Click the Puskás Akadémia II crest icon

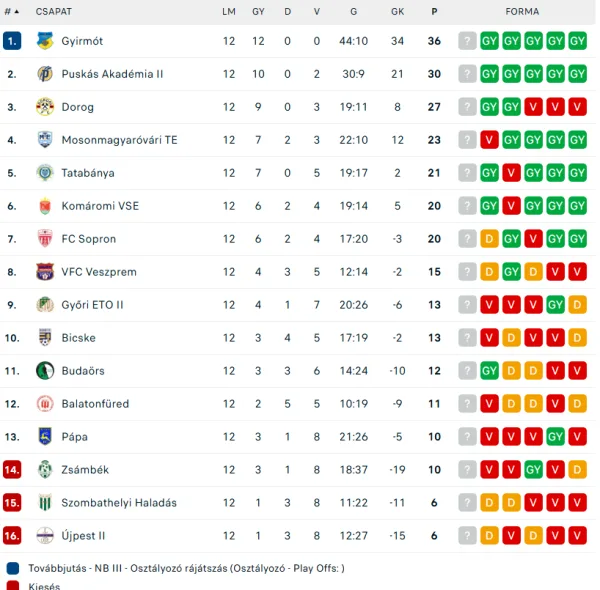coord(44,74)
